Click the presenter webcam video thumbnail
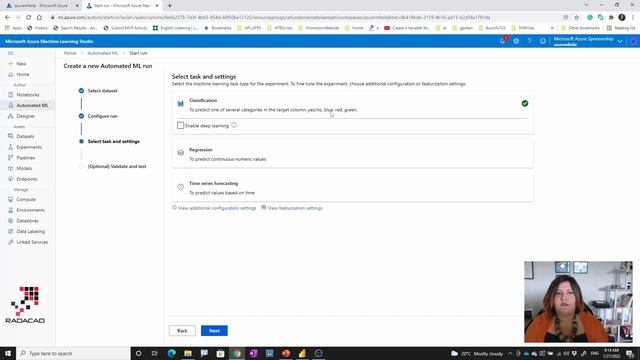The image size is (640, 360). coord(578,302)
